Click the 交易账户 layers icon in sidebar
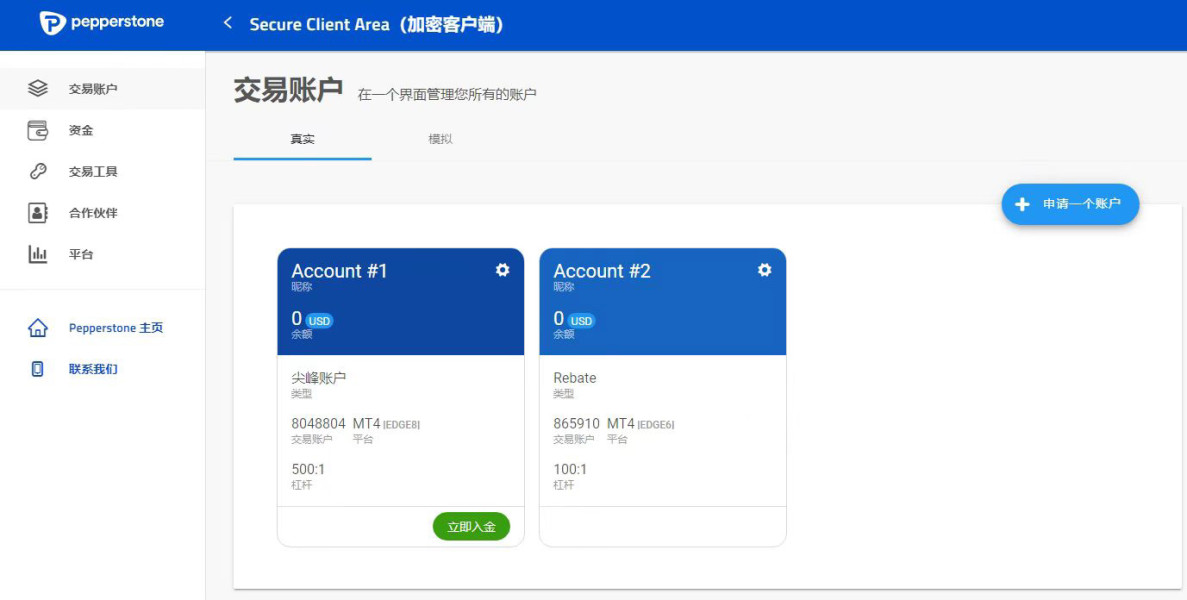 [37, 89]
